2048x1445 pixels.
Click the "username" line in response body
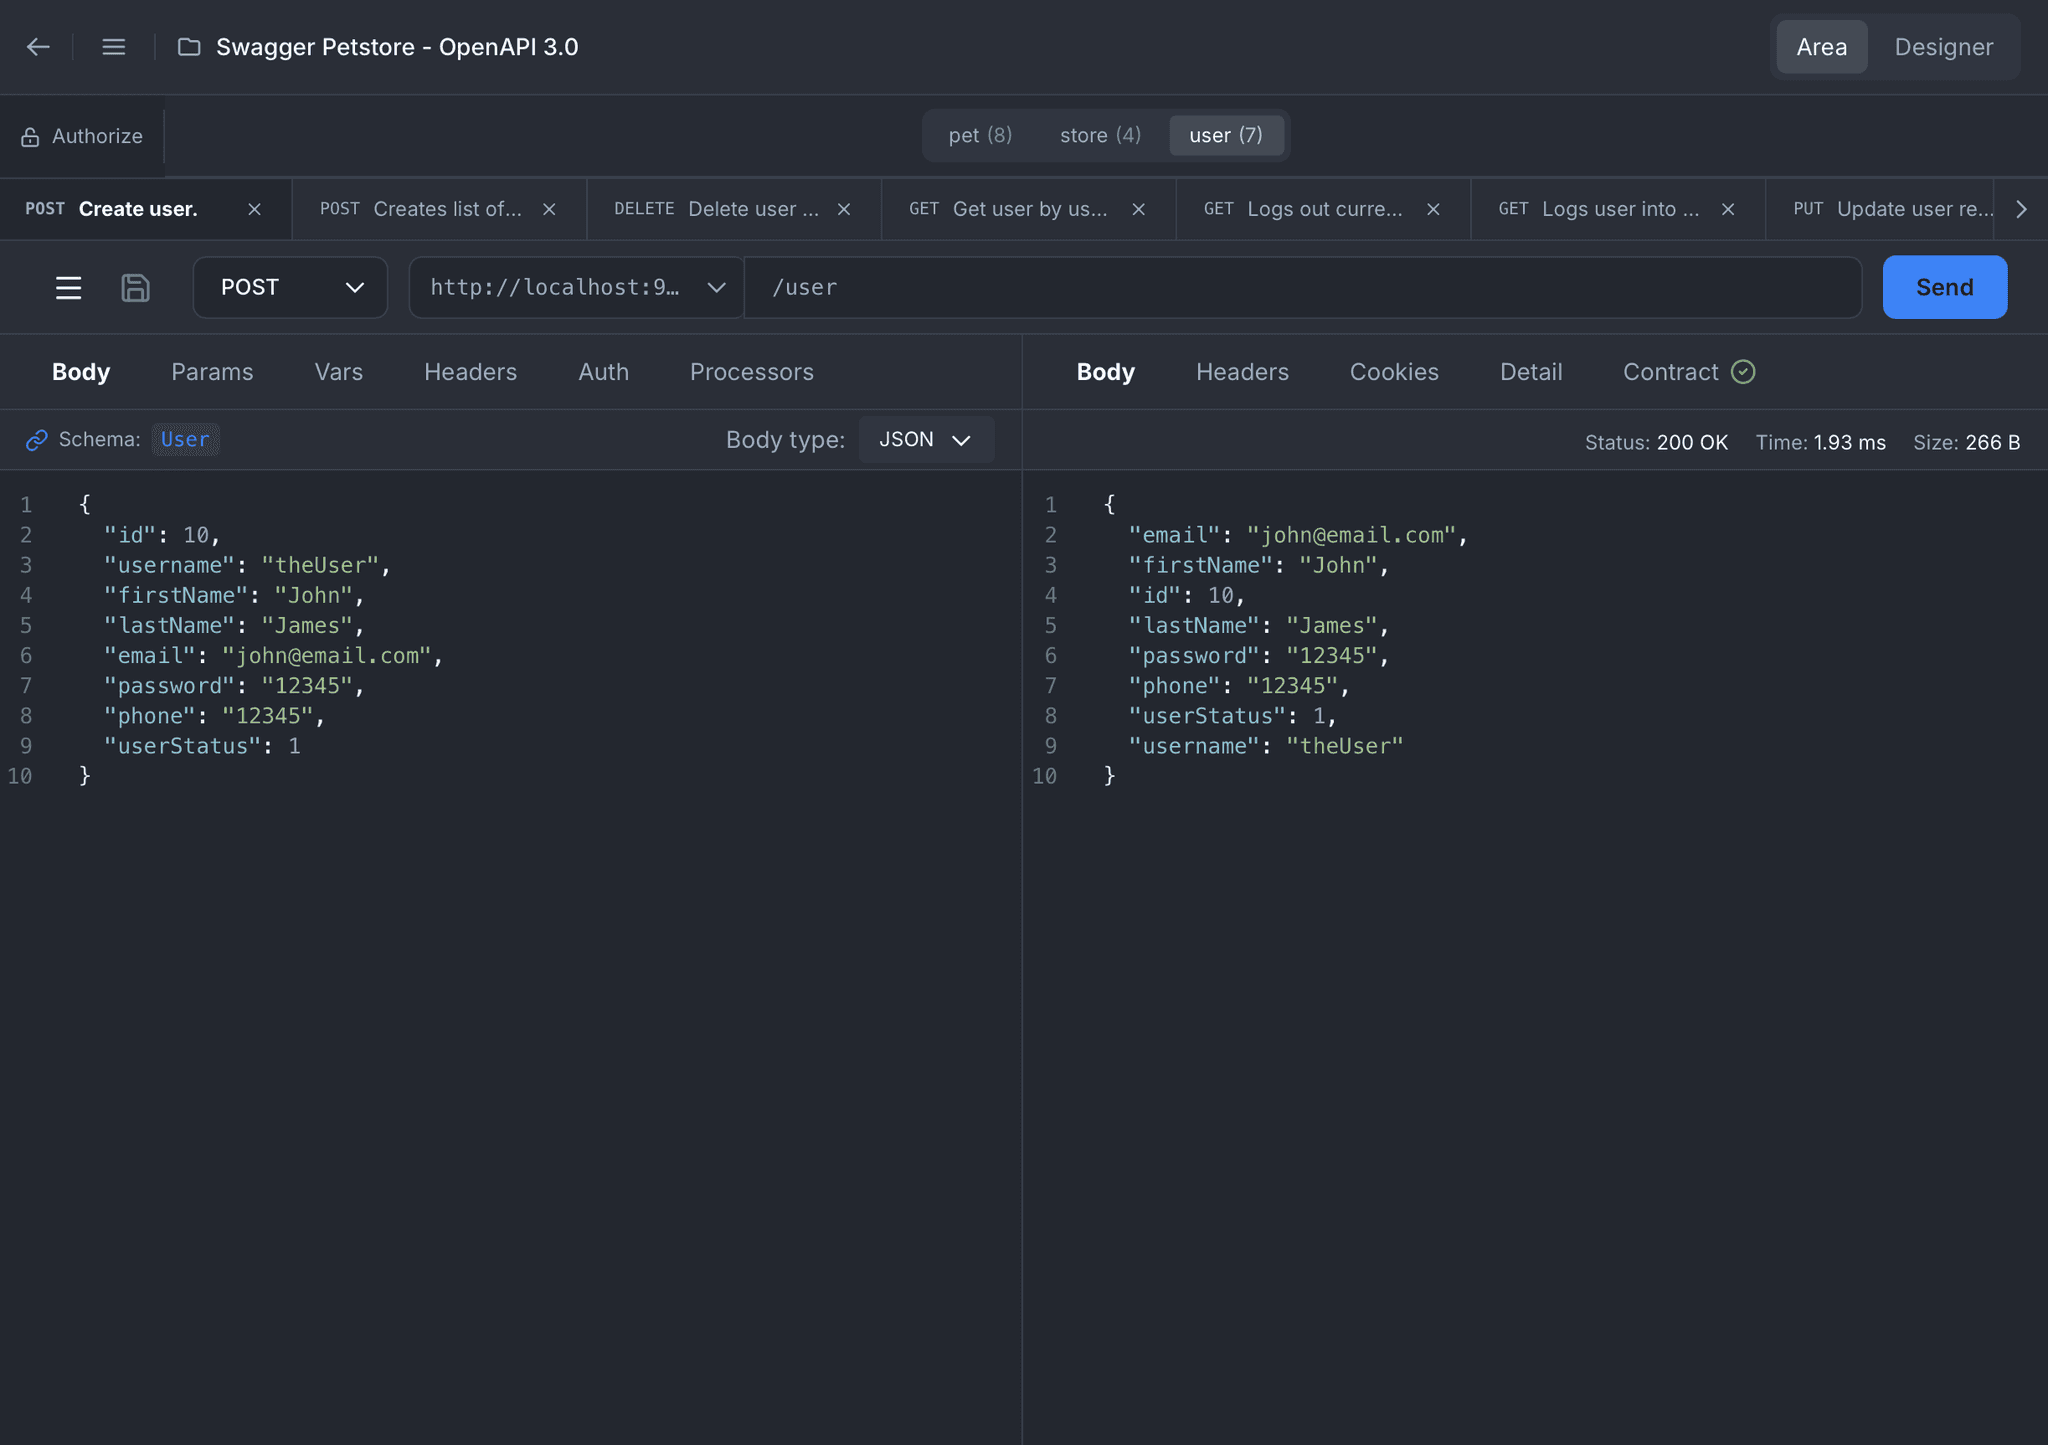1266,746
